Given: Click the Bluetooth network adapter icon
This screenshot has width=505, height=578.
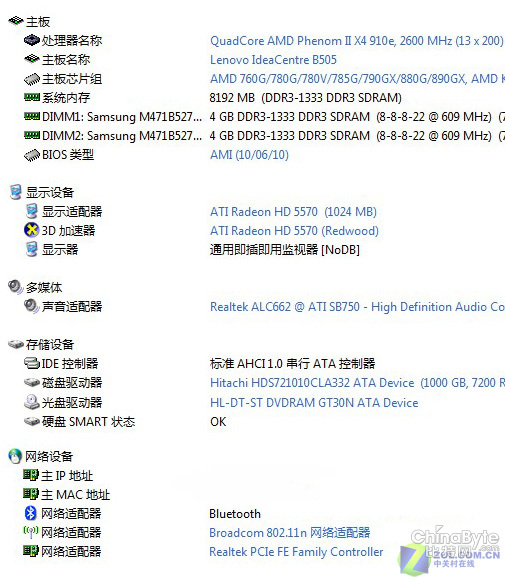Looking at the screenshot, I should [x=31, y=513].
